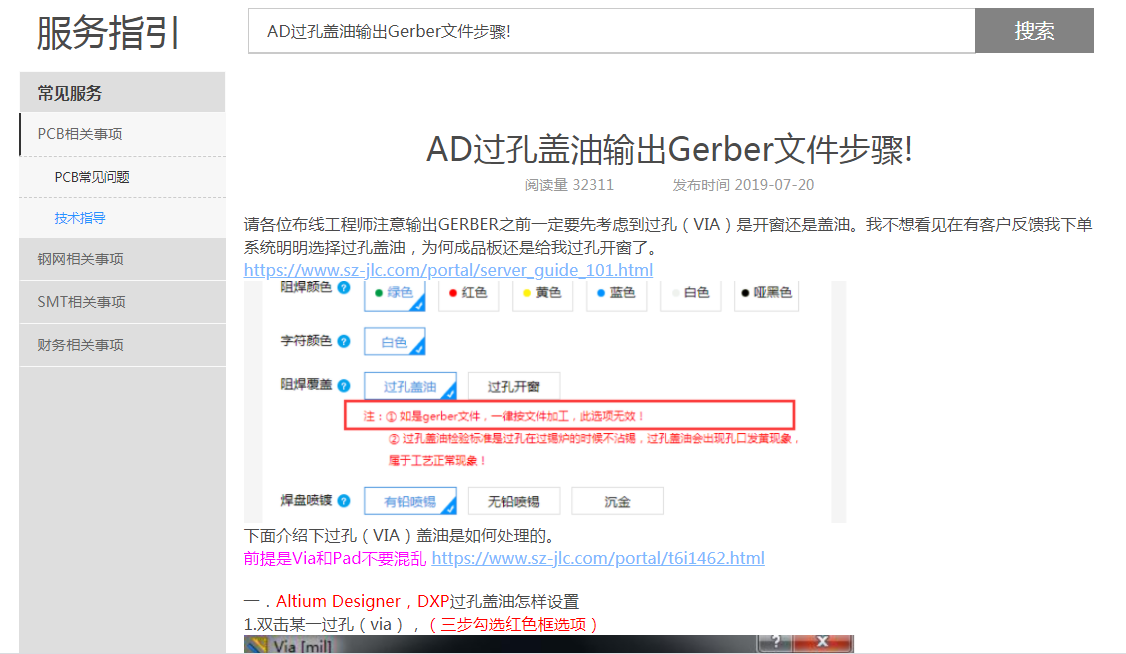Click into the search input field
The height and width of the screenshot is (654, 1126).
coord(610,31)
